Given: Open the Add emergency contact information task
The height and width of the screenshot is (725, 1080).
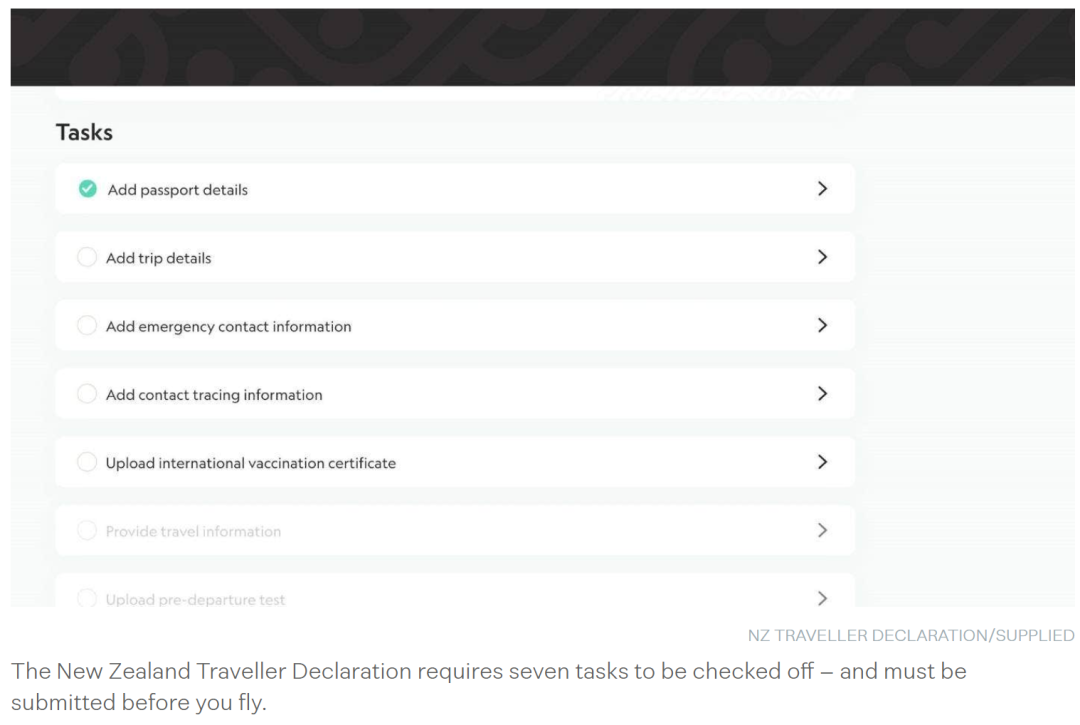Looking at the screenshot, I should tap(455, 325).
